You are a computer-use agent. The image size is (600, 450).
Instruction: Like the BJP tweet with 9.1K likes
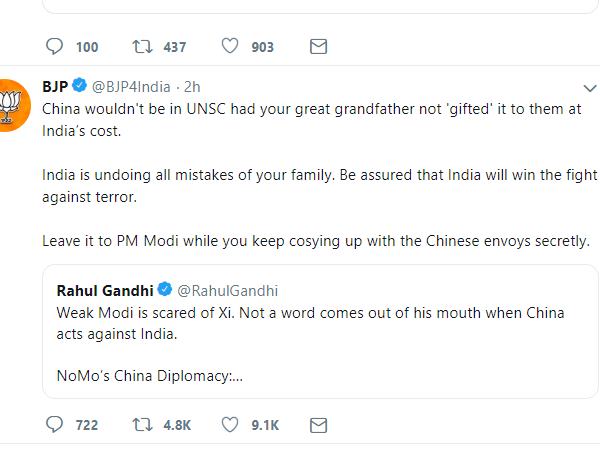[230, 424]
